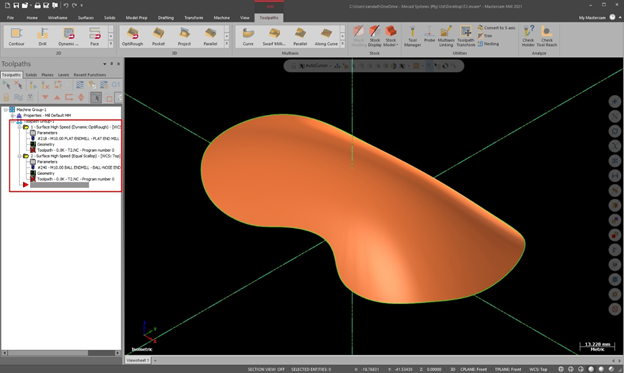Switch to the Home ribbon tab

click(x=32, y=18)
